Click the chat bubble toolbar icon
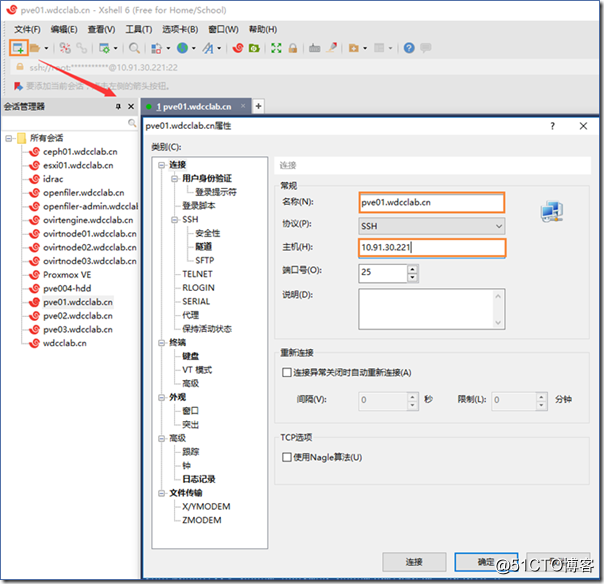This screenshot has height=584, width=604. tap(426, 48)
